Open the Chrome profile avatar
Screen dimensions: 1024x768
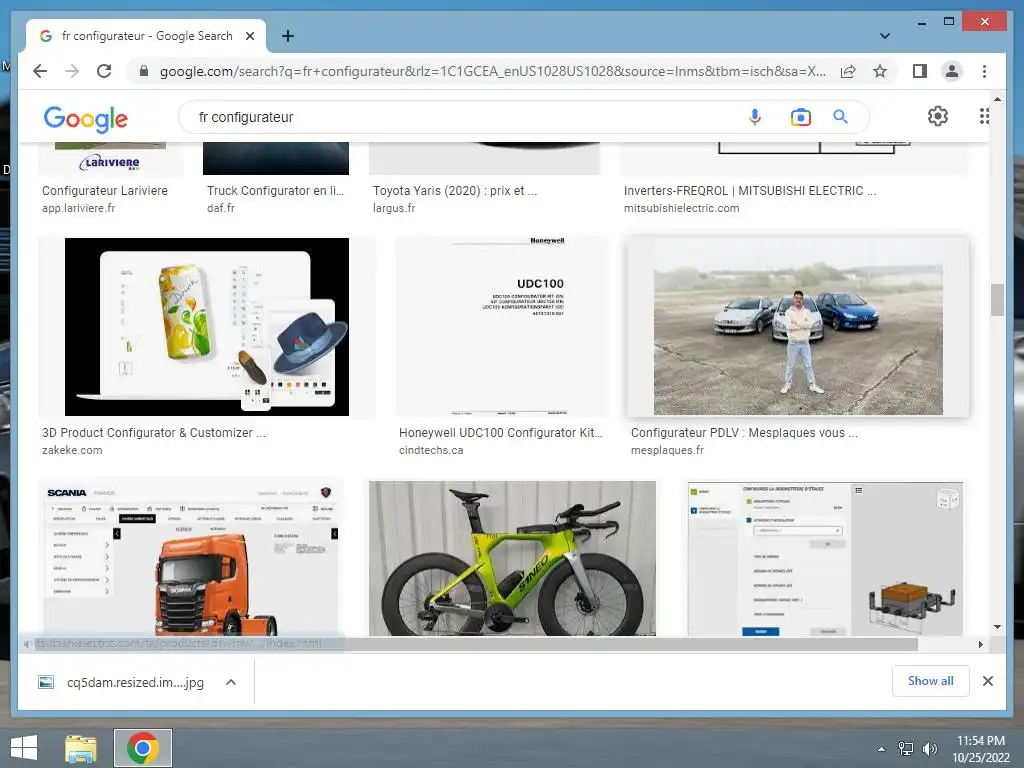coord(952,71)
